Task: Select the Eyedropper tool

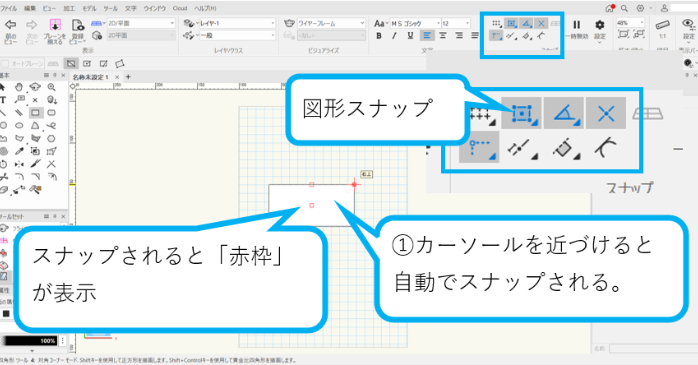Action: point(19,151)
